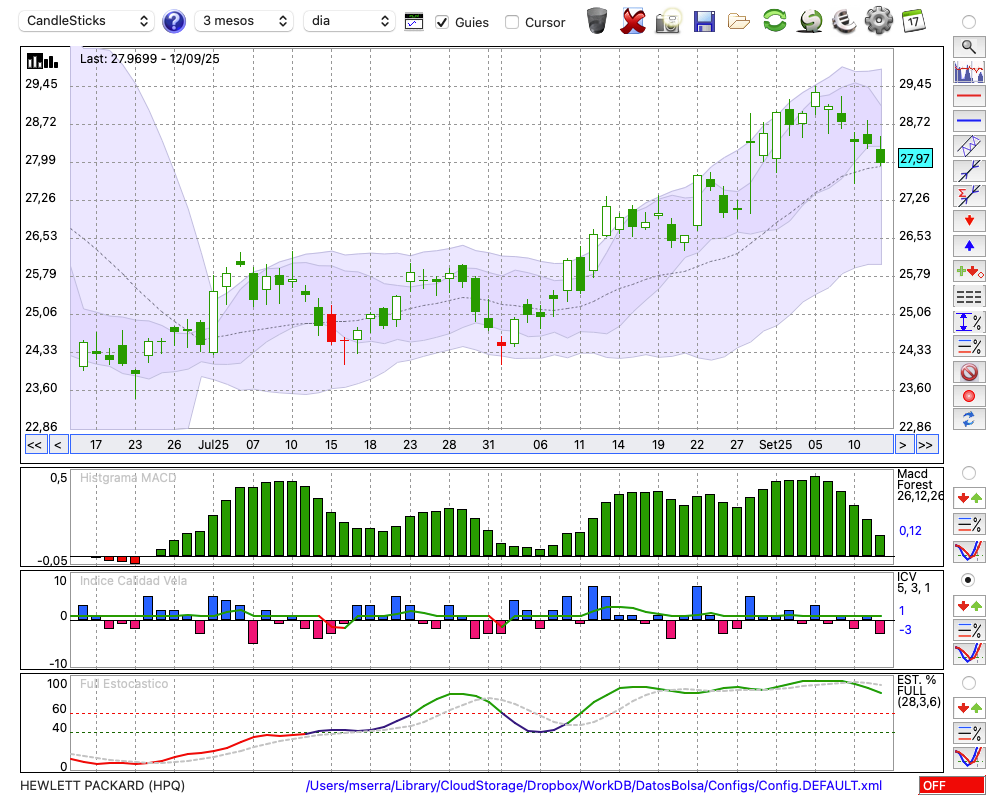Click the green dollar sign icon

810,20
